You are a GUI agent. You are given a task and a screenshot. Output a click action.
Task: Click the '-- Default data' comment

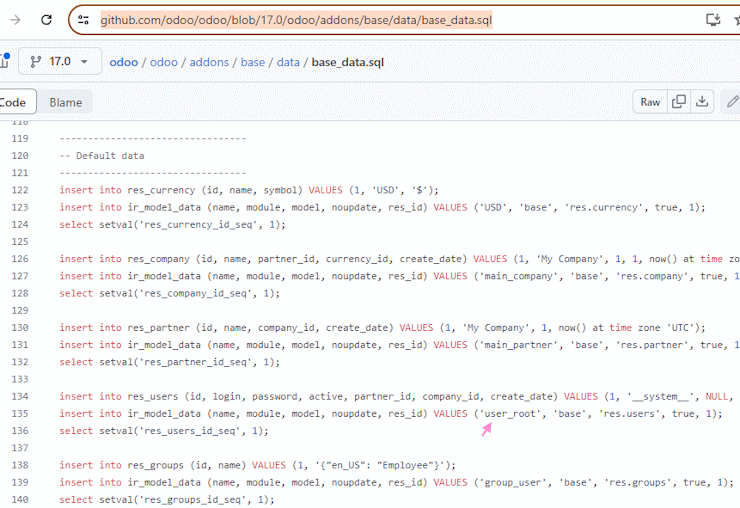[102, 156]
